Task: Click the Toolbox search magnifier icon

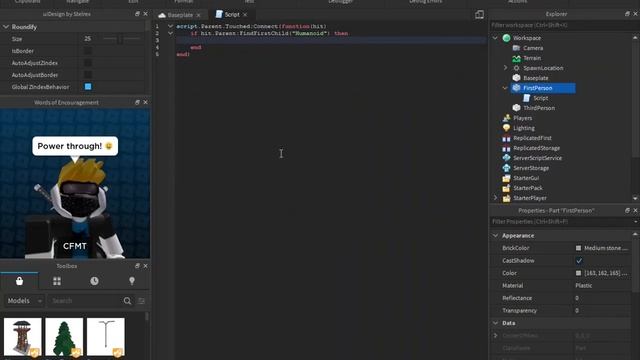Action: click(127, 301)
